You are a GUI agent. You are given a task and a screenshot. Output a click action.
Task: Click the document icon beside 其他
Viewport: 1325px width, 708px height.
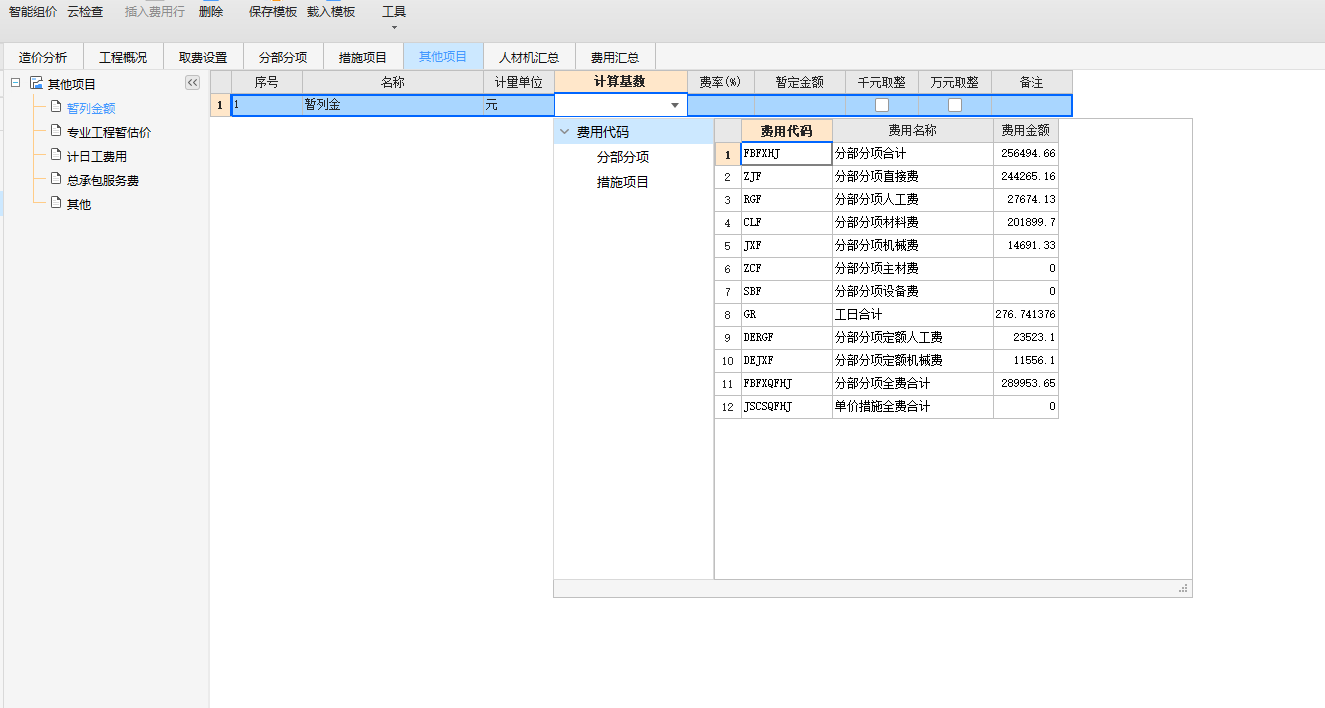coord(56,203)
